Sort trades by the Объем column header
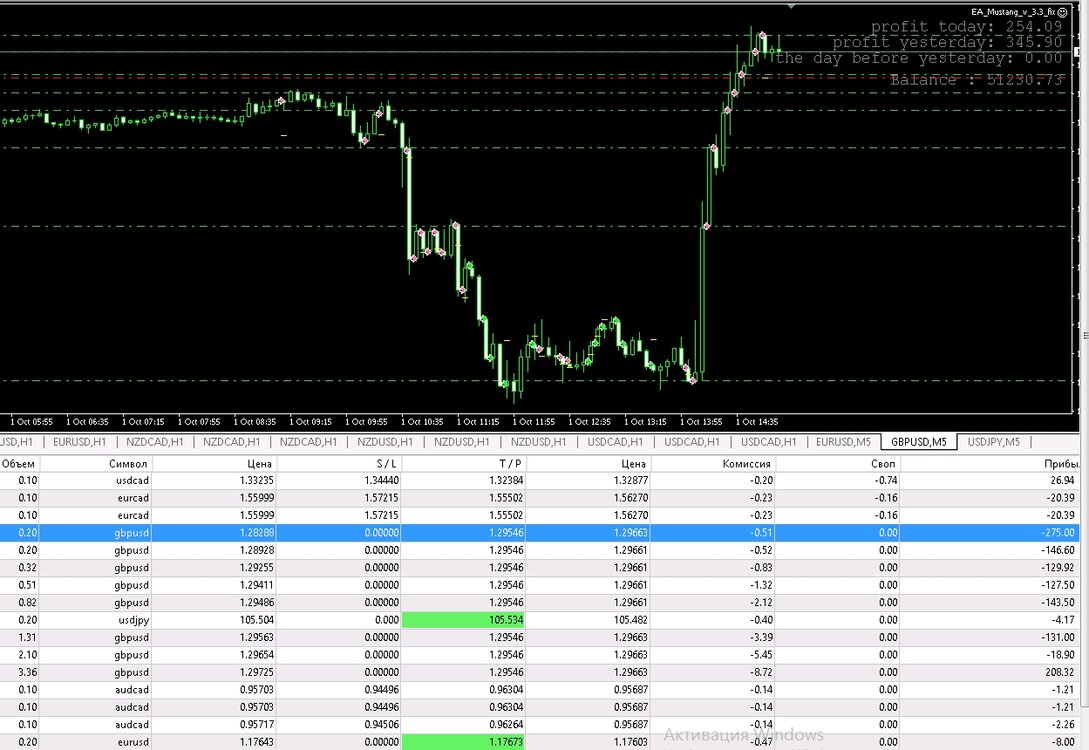 pos(19,464)
